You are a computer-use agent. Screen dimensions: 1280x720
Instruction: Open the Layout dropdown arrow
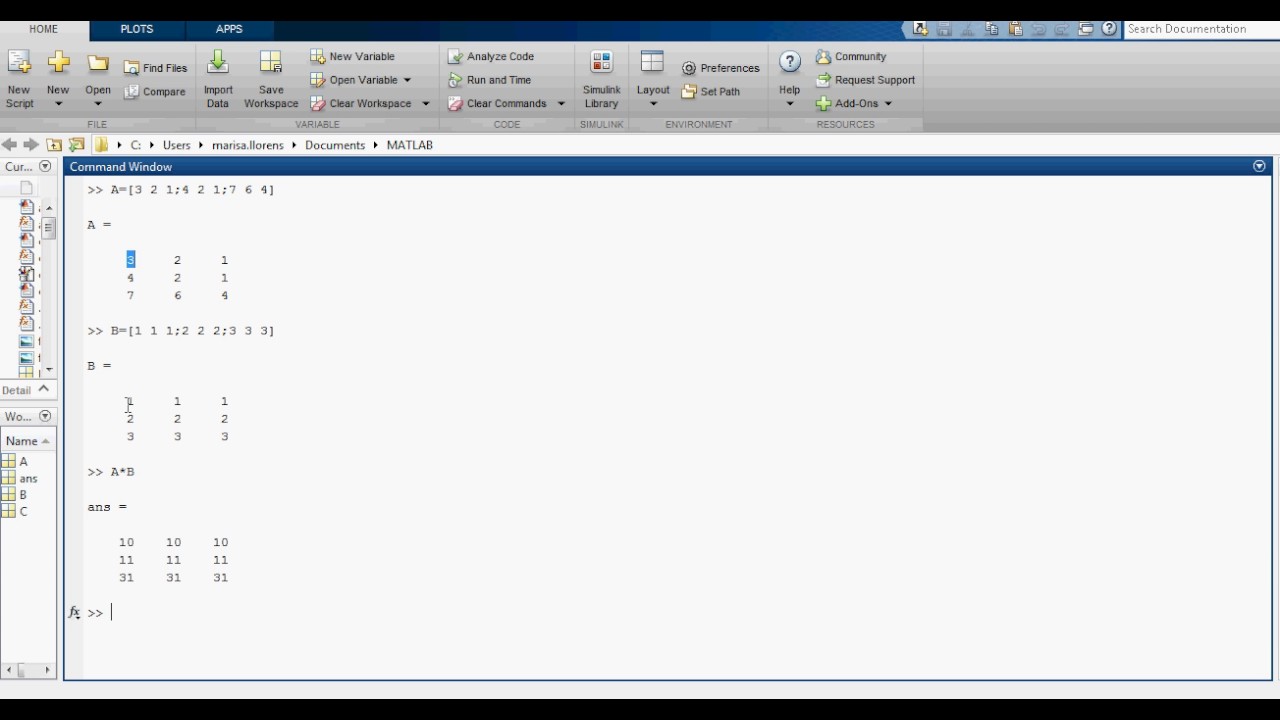[x=653, y=104]
